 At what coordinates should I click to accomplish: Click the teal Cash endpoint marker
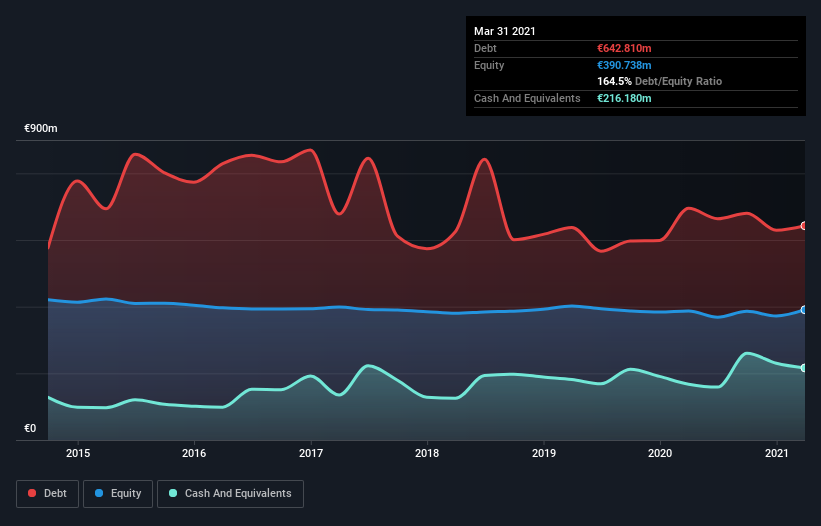[804, 368]
